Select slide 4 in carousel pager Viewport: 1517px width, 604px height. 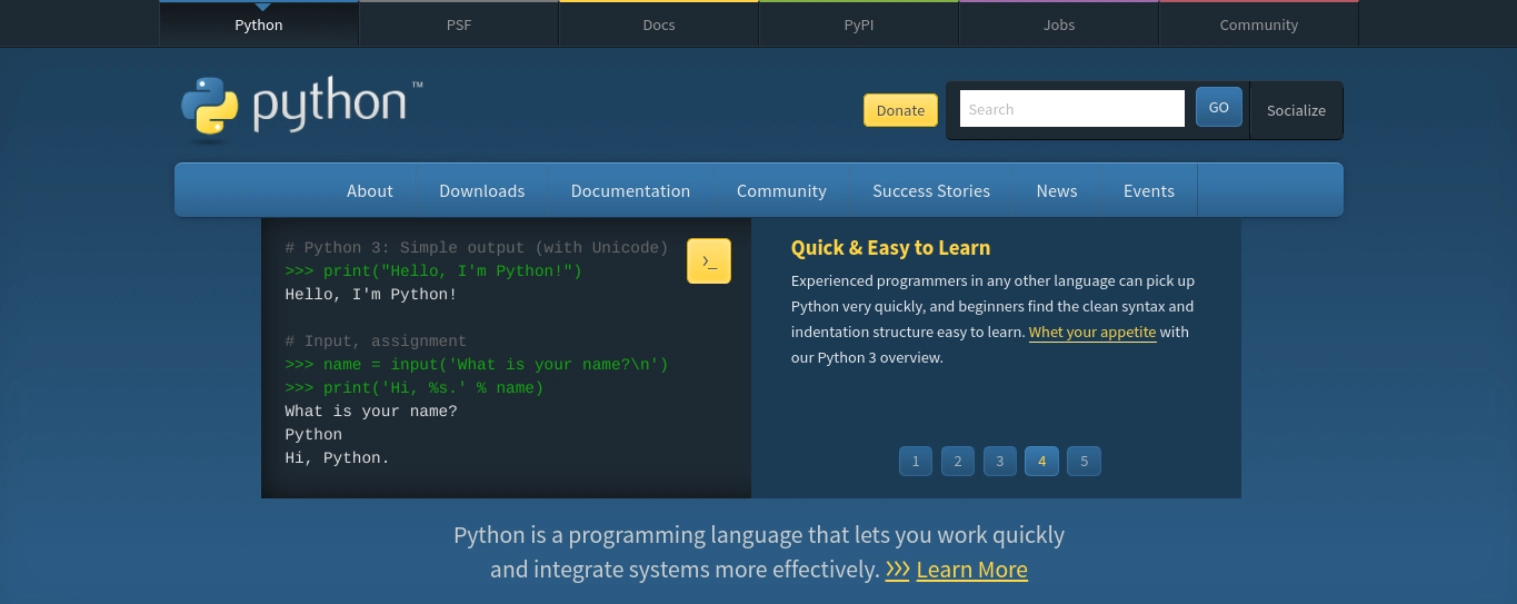click(x=1041, y=461)
